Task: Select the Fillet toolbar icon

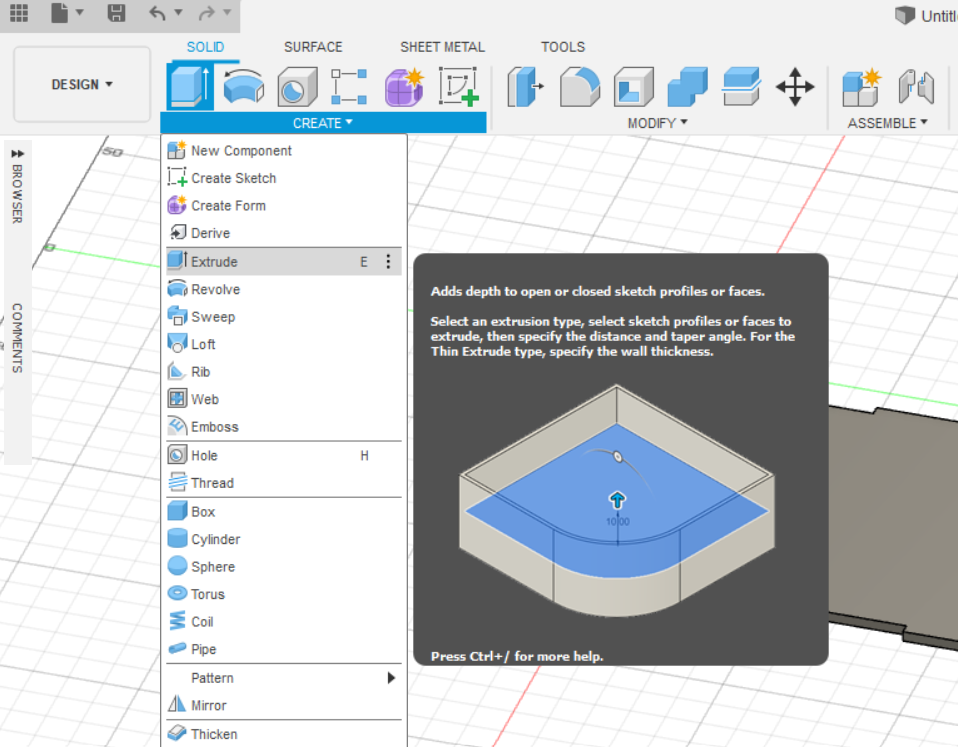Action: [x=580, y=86]
